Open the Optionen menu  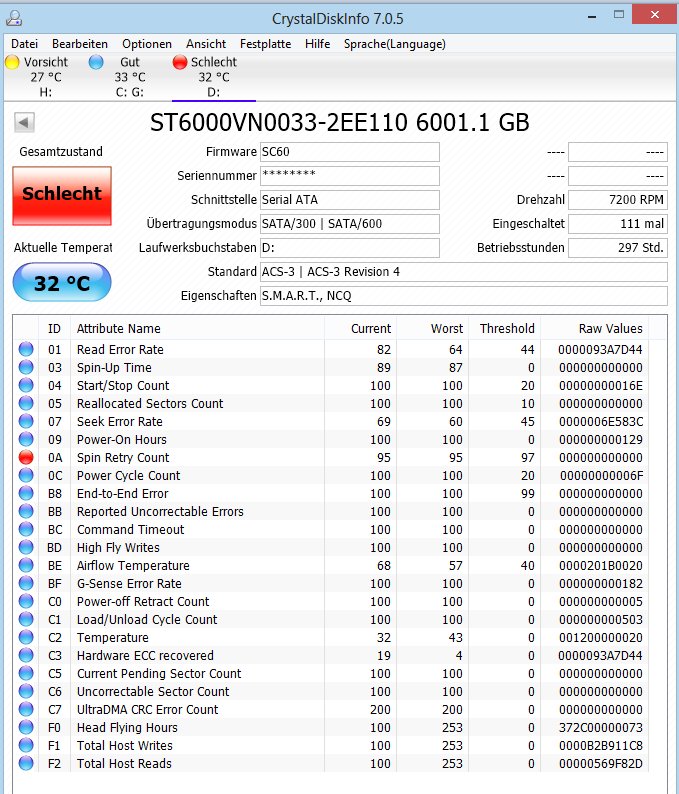[147, 44]
